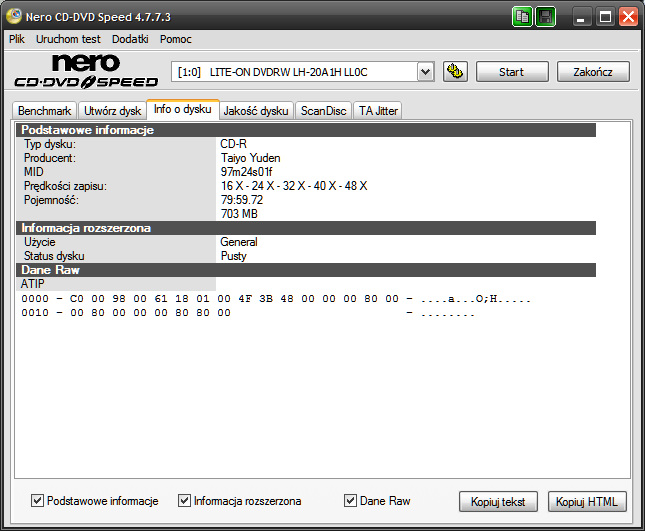Switch to the Utwórz dysk tab
The width and height of the screenshot is (645, 531).
(x=112, y=111)
